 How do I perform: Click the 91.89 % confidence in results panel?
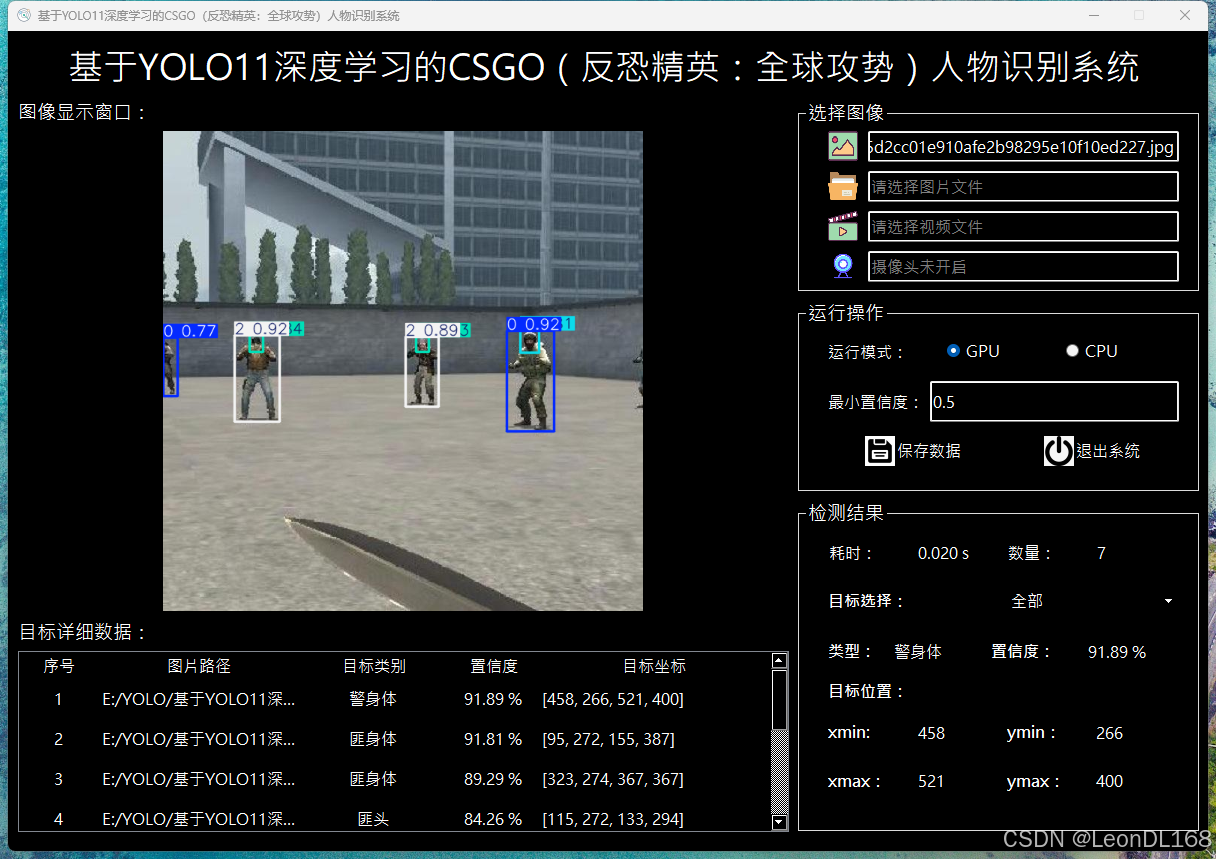[x=1117, y=652]
